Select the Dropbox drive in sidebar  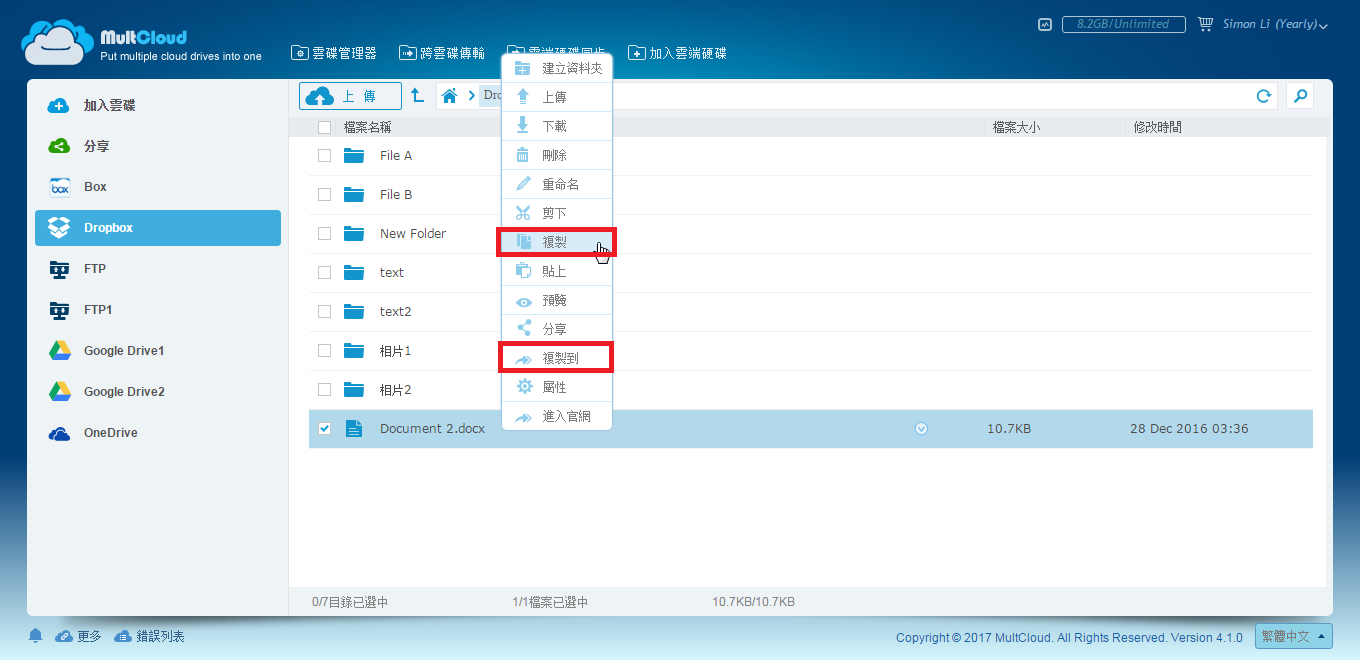pos(157,228)
